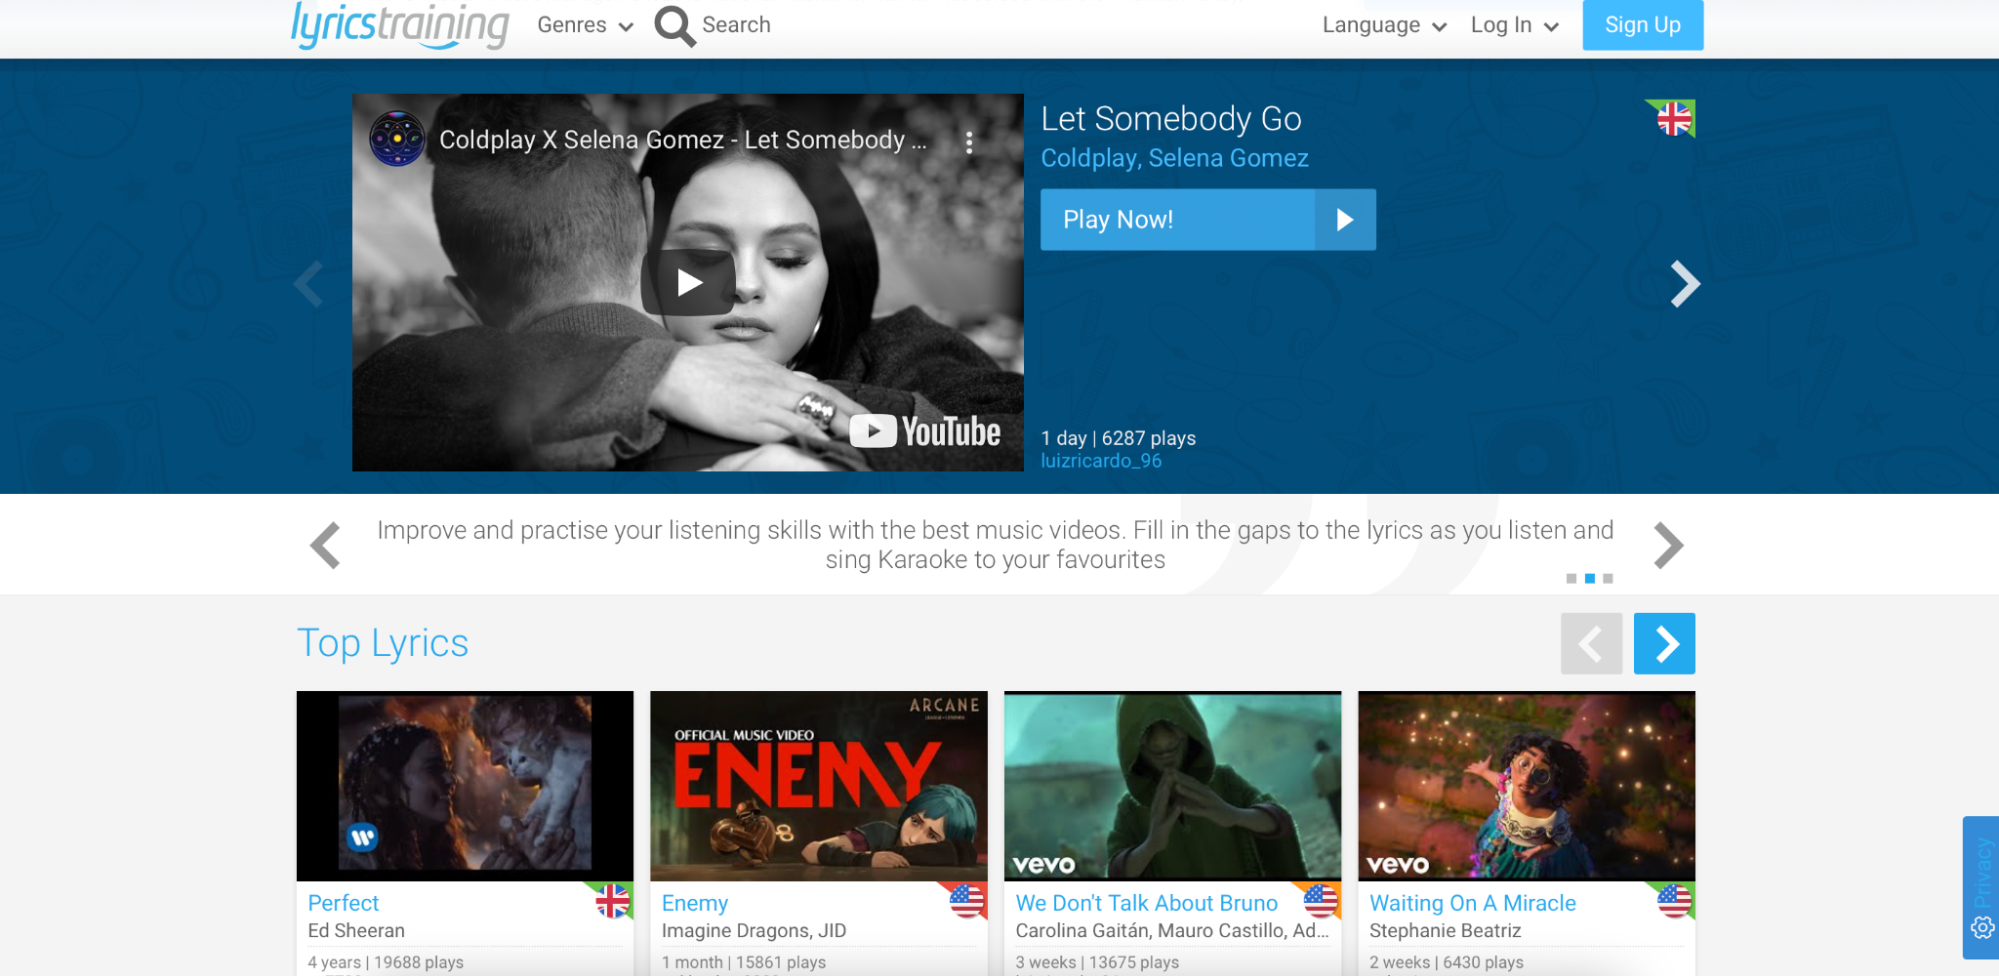Open the Language dropdown
This screenshot has width=1999, height=977.
click(x=1384, y=26)
